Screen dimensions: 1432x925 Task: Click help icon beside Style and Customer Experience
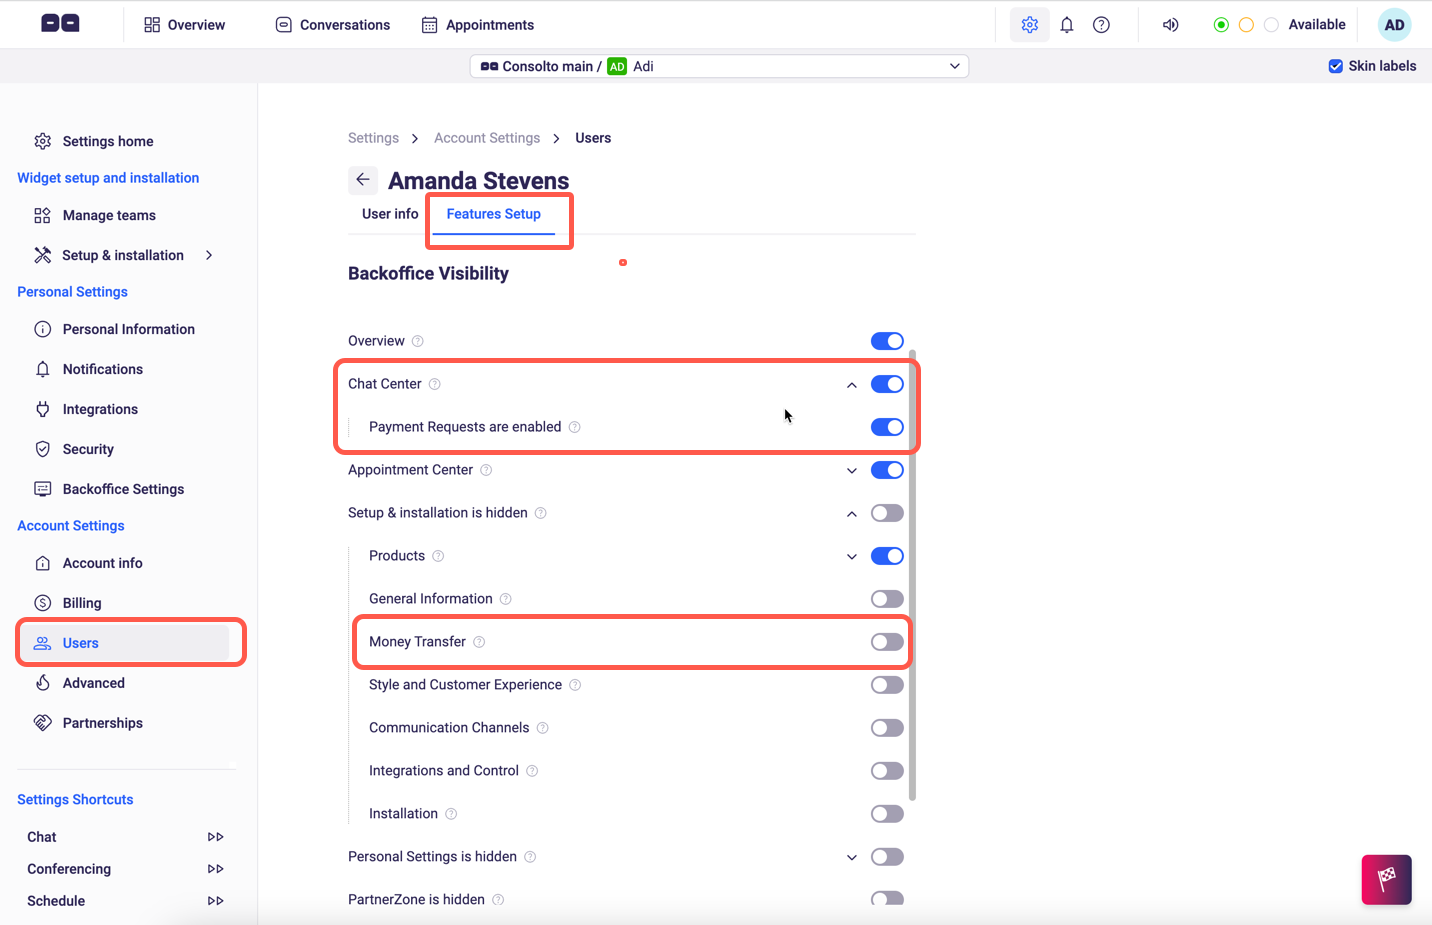coord(575,685)
